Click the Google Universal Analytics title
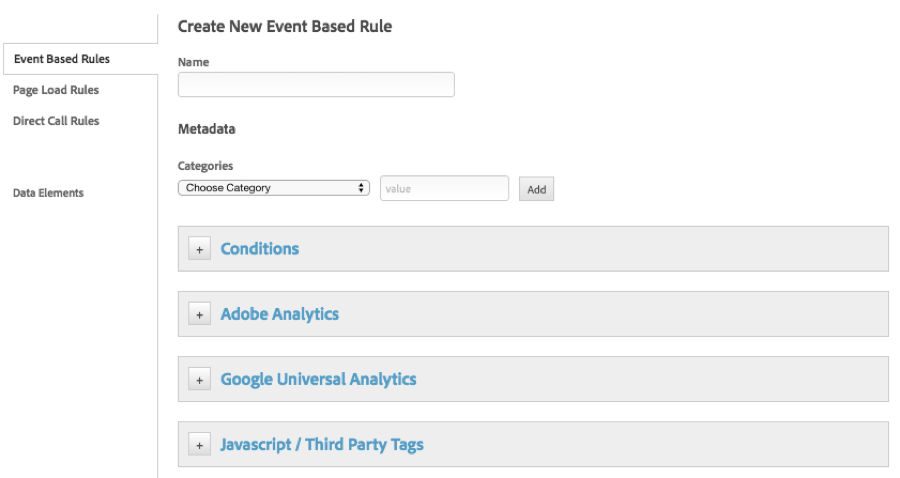The height and width of the screenshot is (478, 900). point(319,379)
